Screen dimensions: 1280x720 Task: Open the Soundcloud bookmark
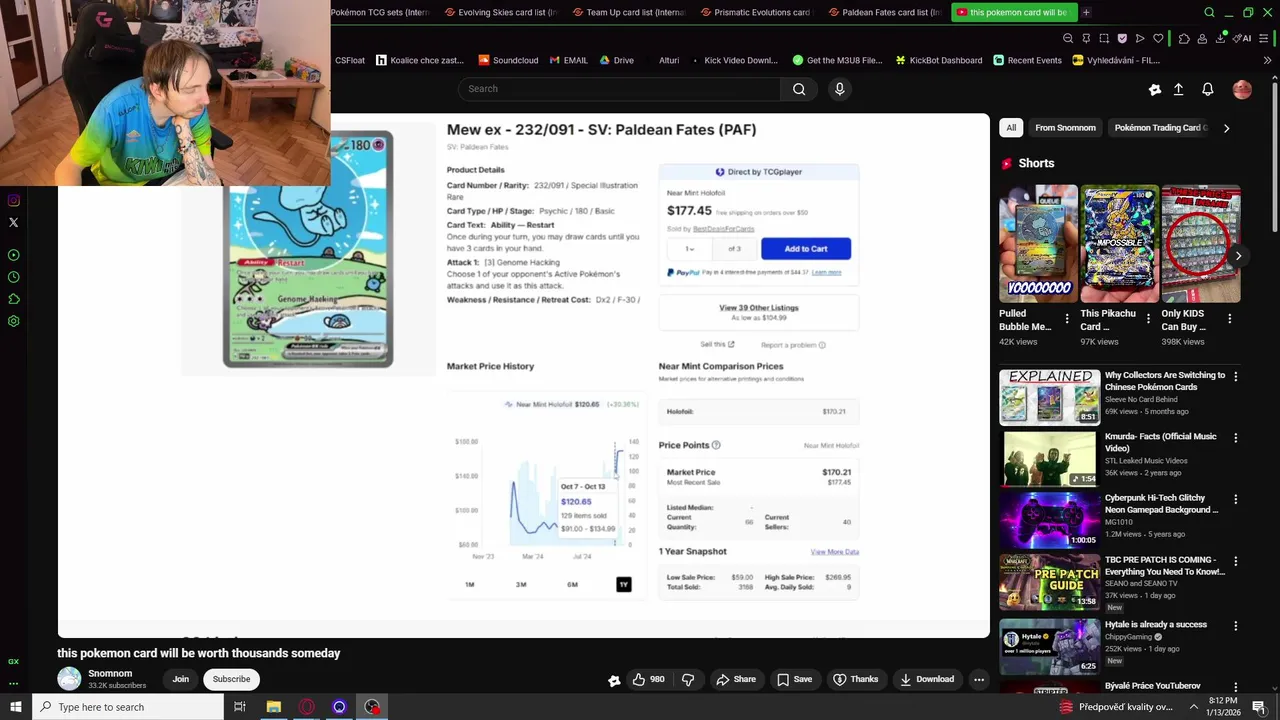click(508, 60)
